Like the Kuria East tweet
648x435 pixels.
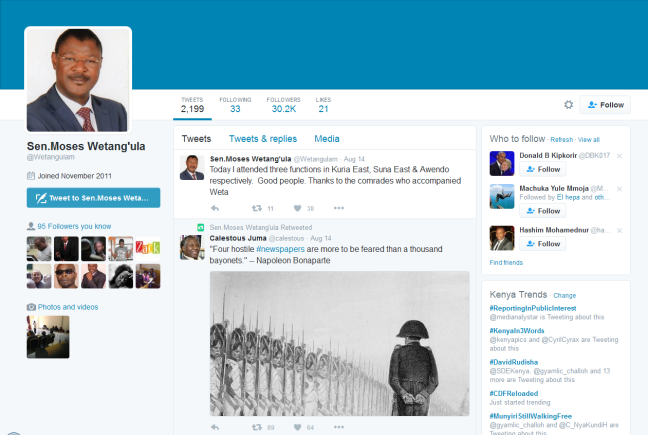point(298,208)
